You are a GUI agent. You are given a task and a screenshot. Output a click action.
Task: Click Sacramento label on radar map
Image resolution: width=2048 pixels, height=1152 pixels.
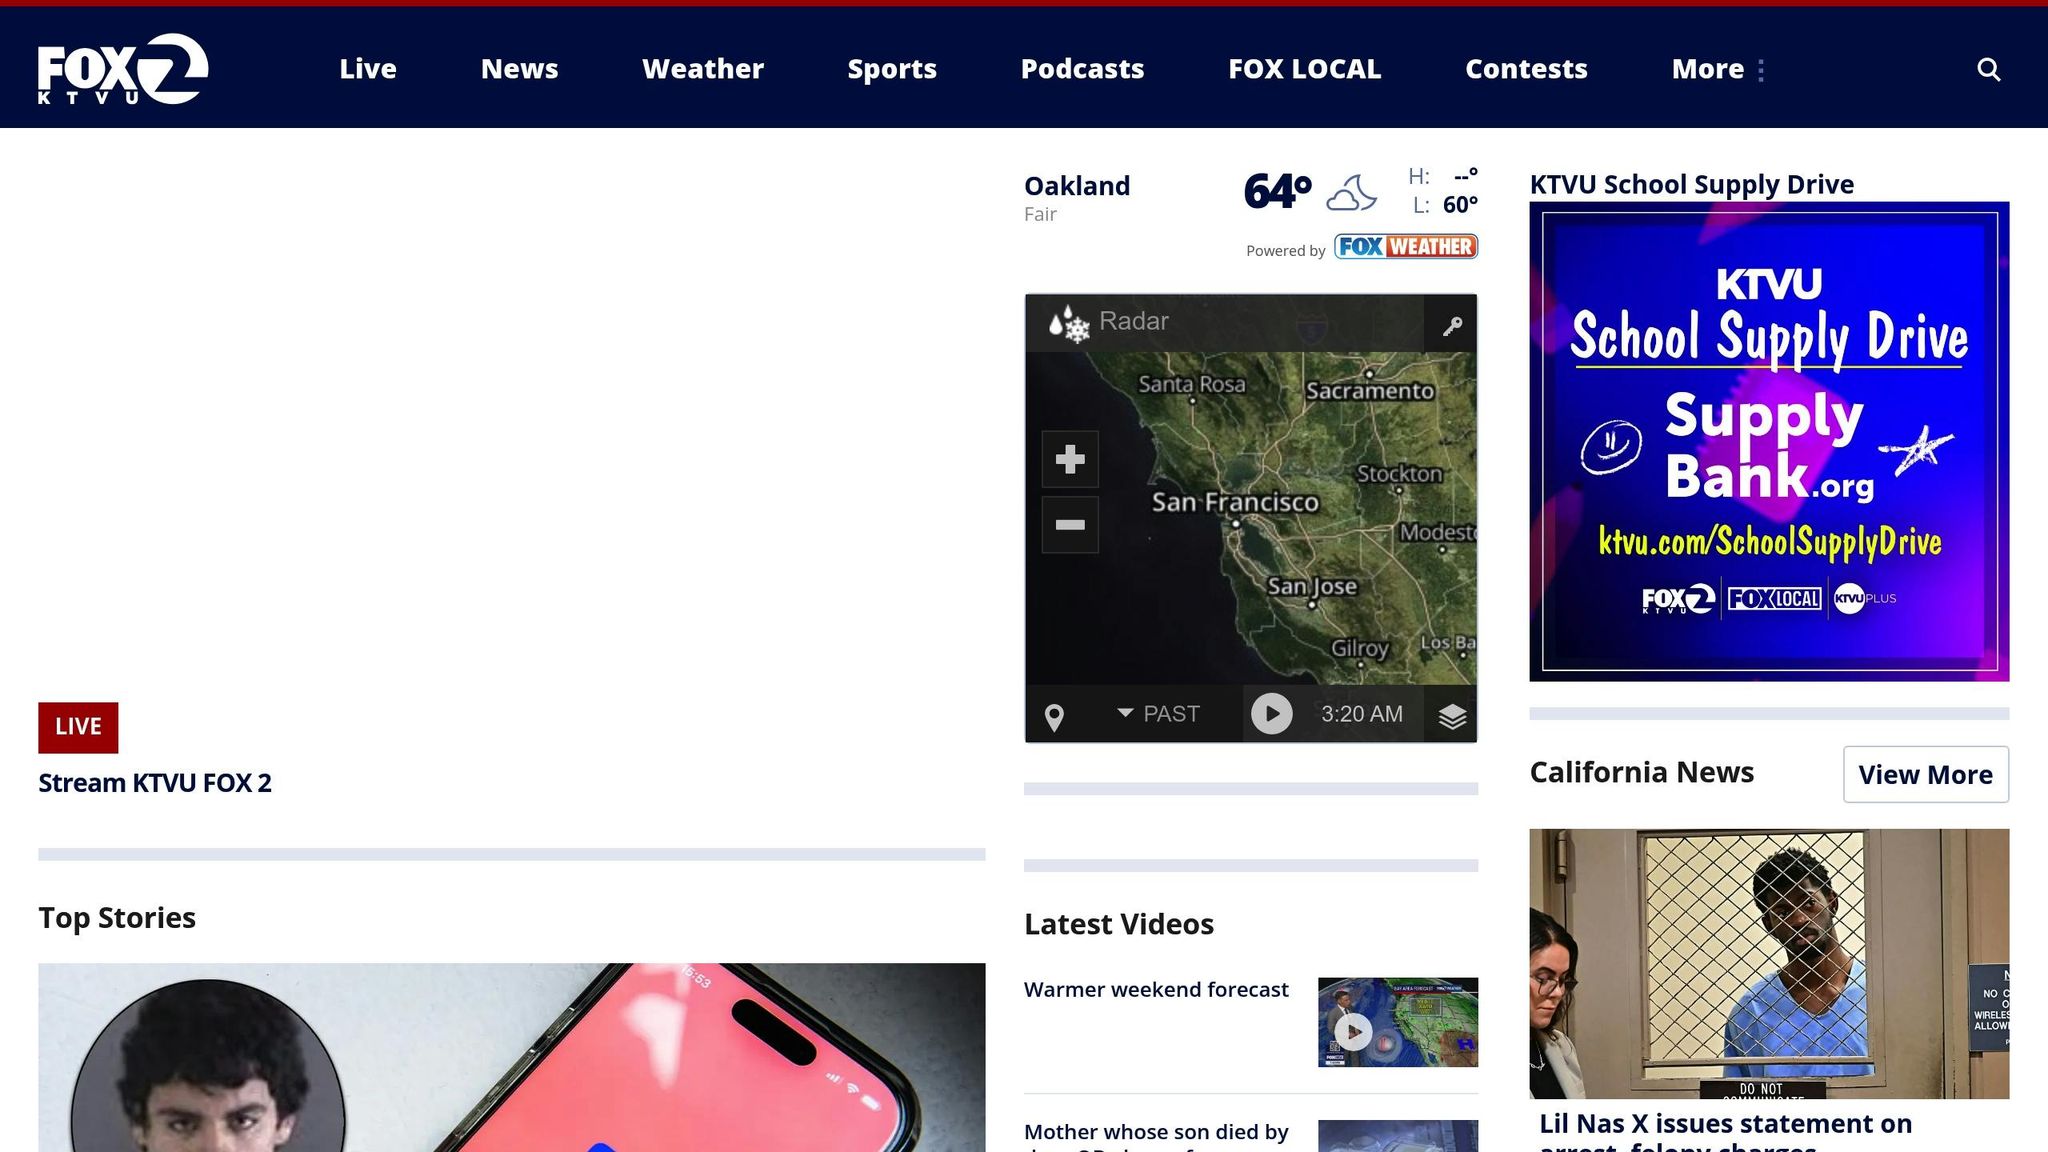click(x=1370, y=391)
